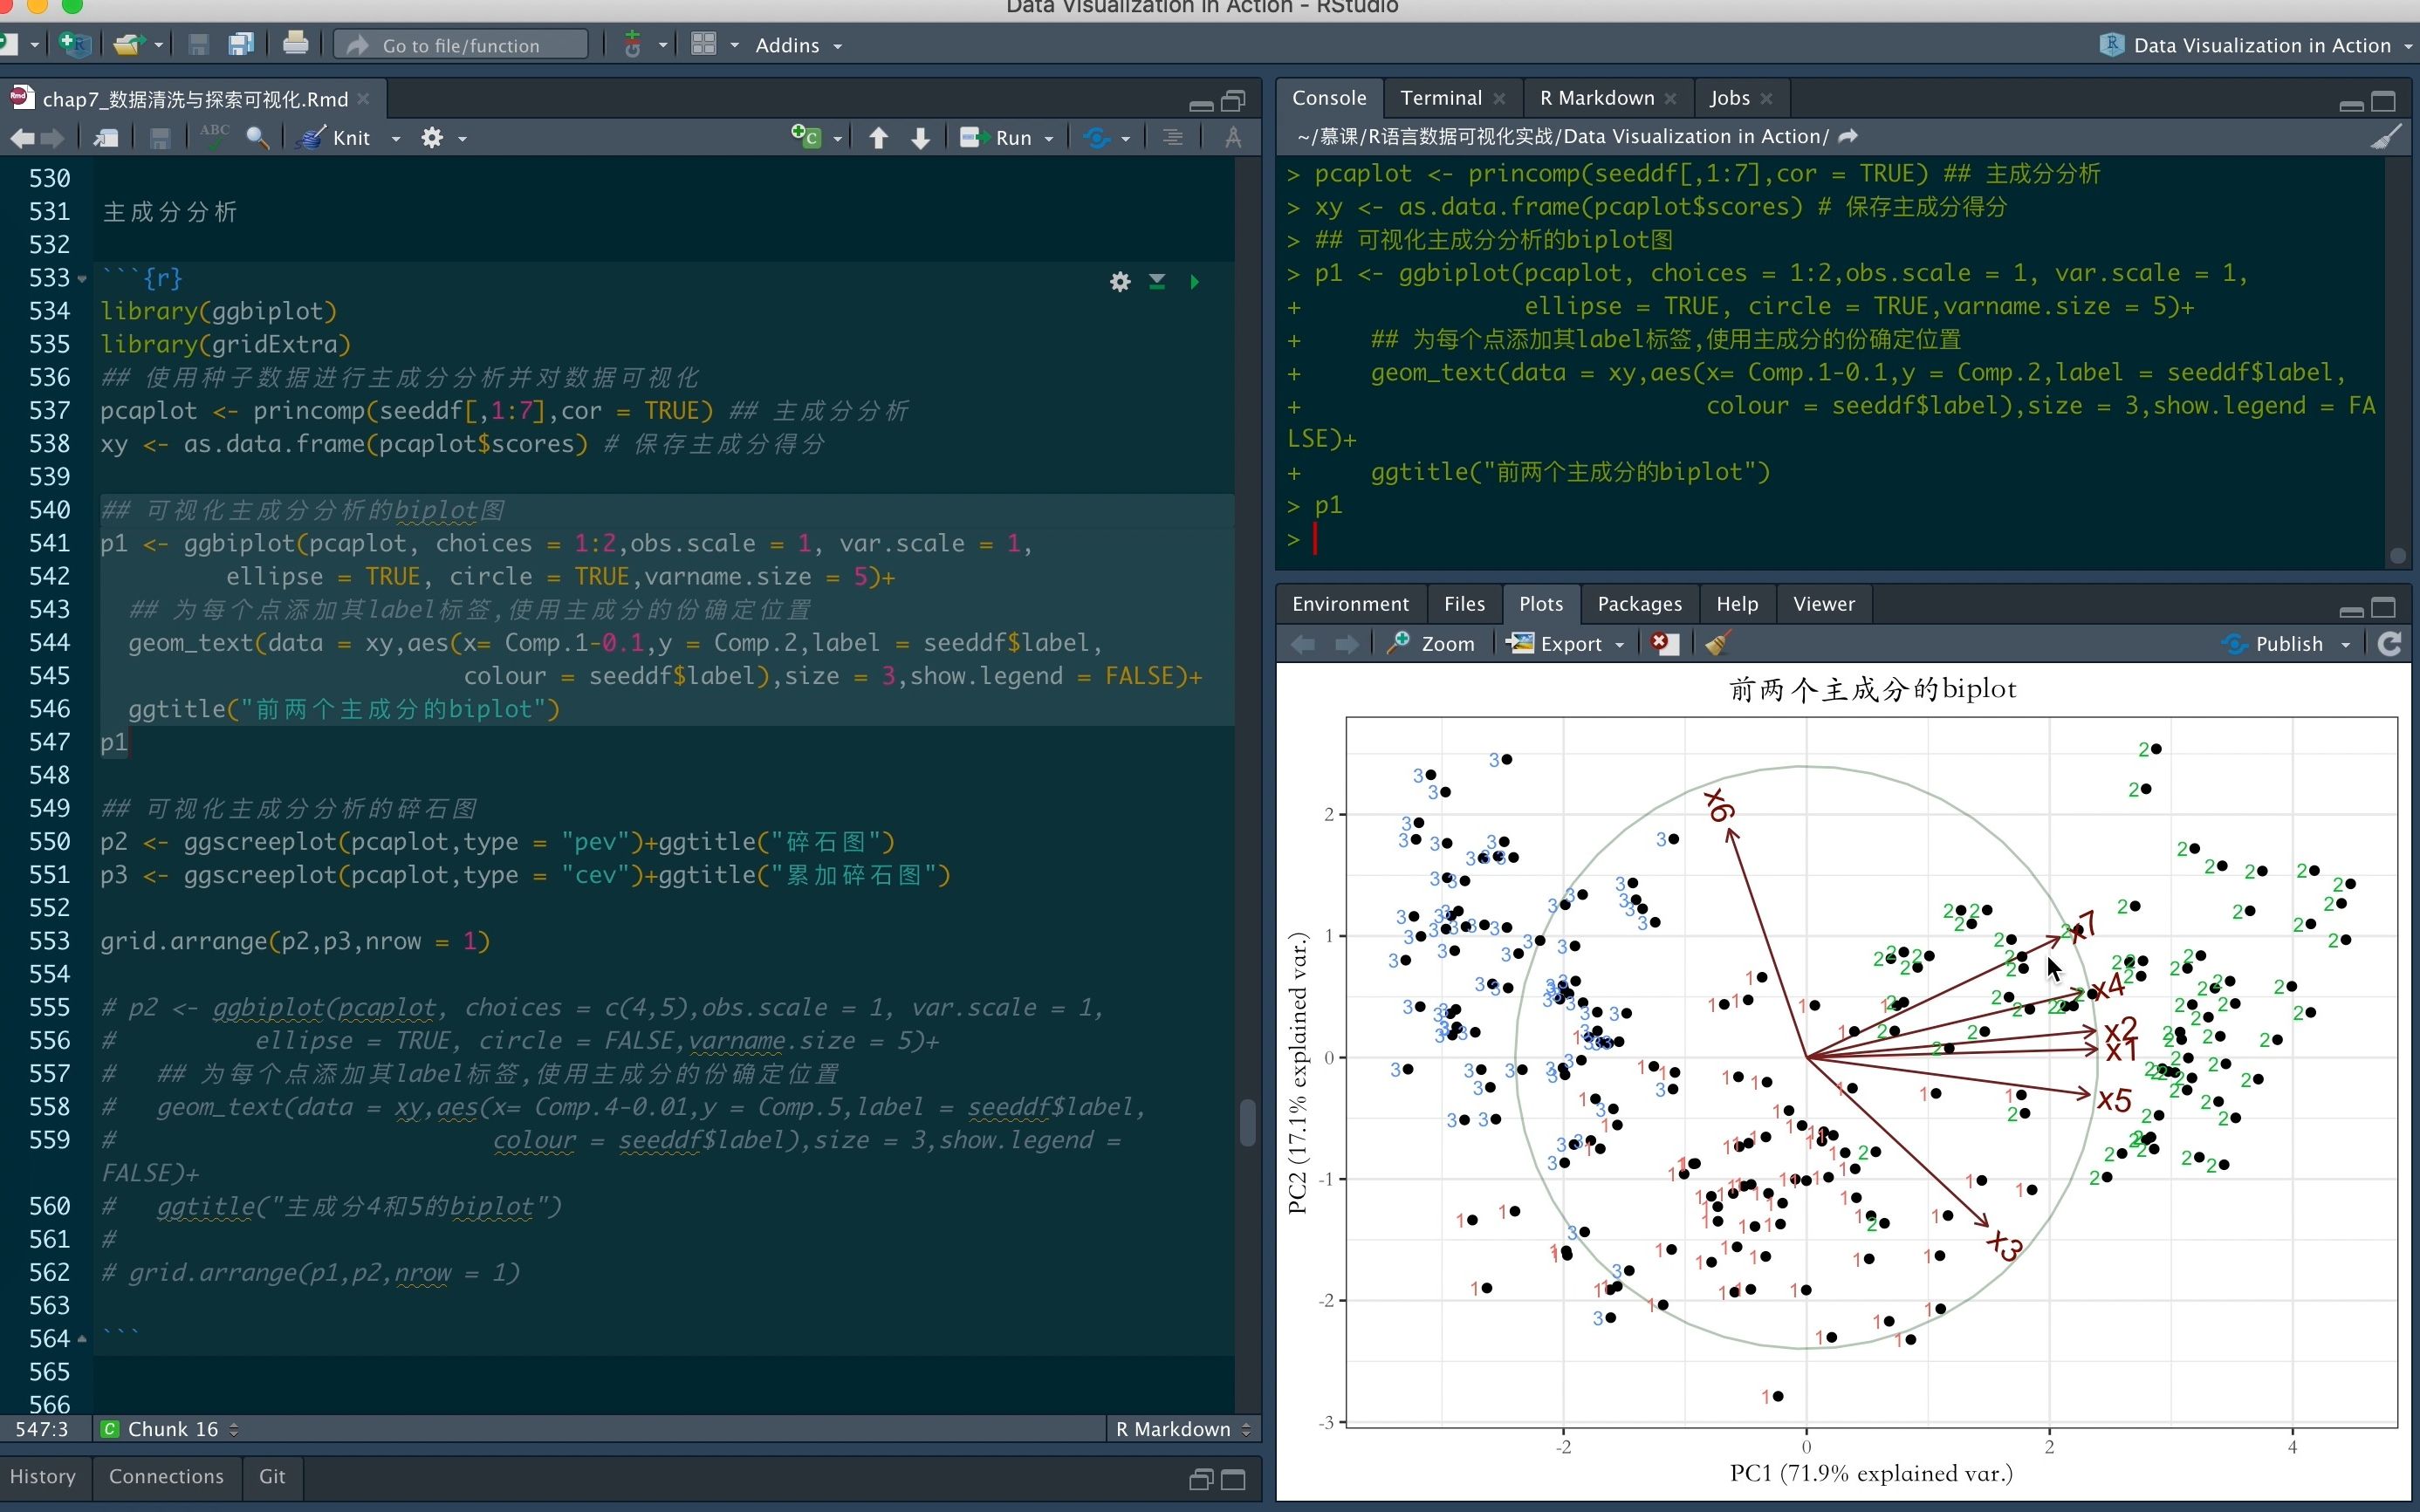Click the Publish button
Screen dimensions: 2420x1512
[x=2272, y=644]
